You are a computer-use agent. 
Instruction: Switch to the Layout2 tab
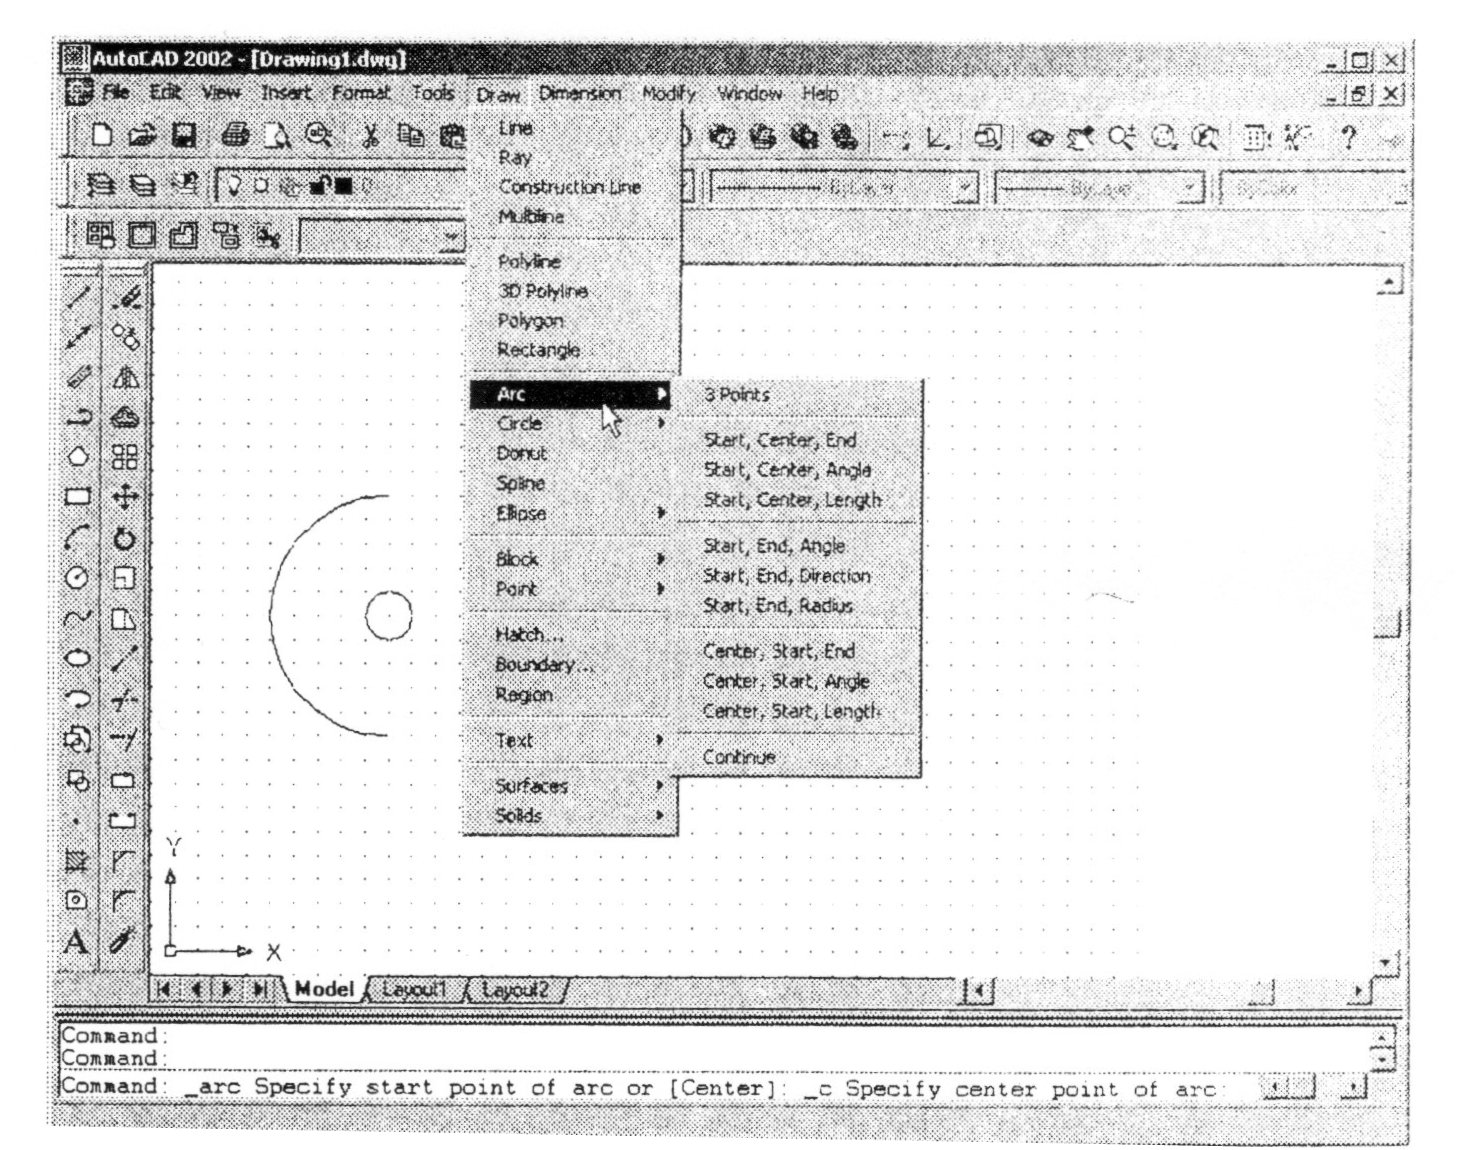pos(514,990)
